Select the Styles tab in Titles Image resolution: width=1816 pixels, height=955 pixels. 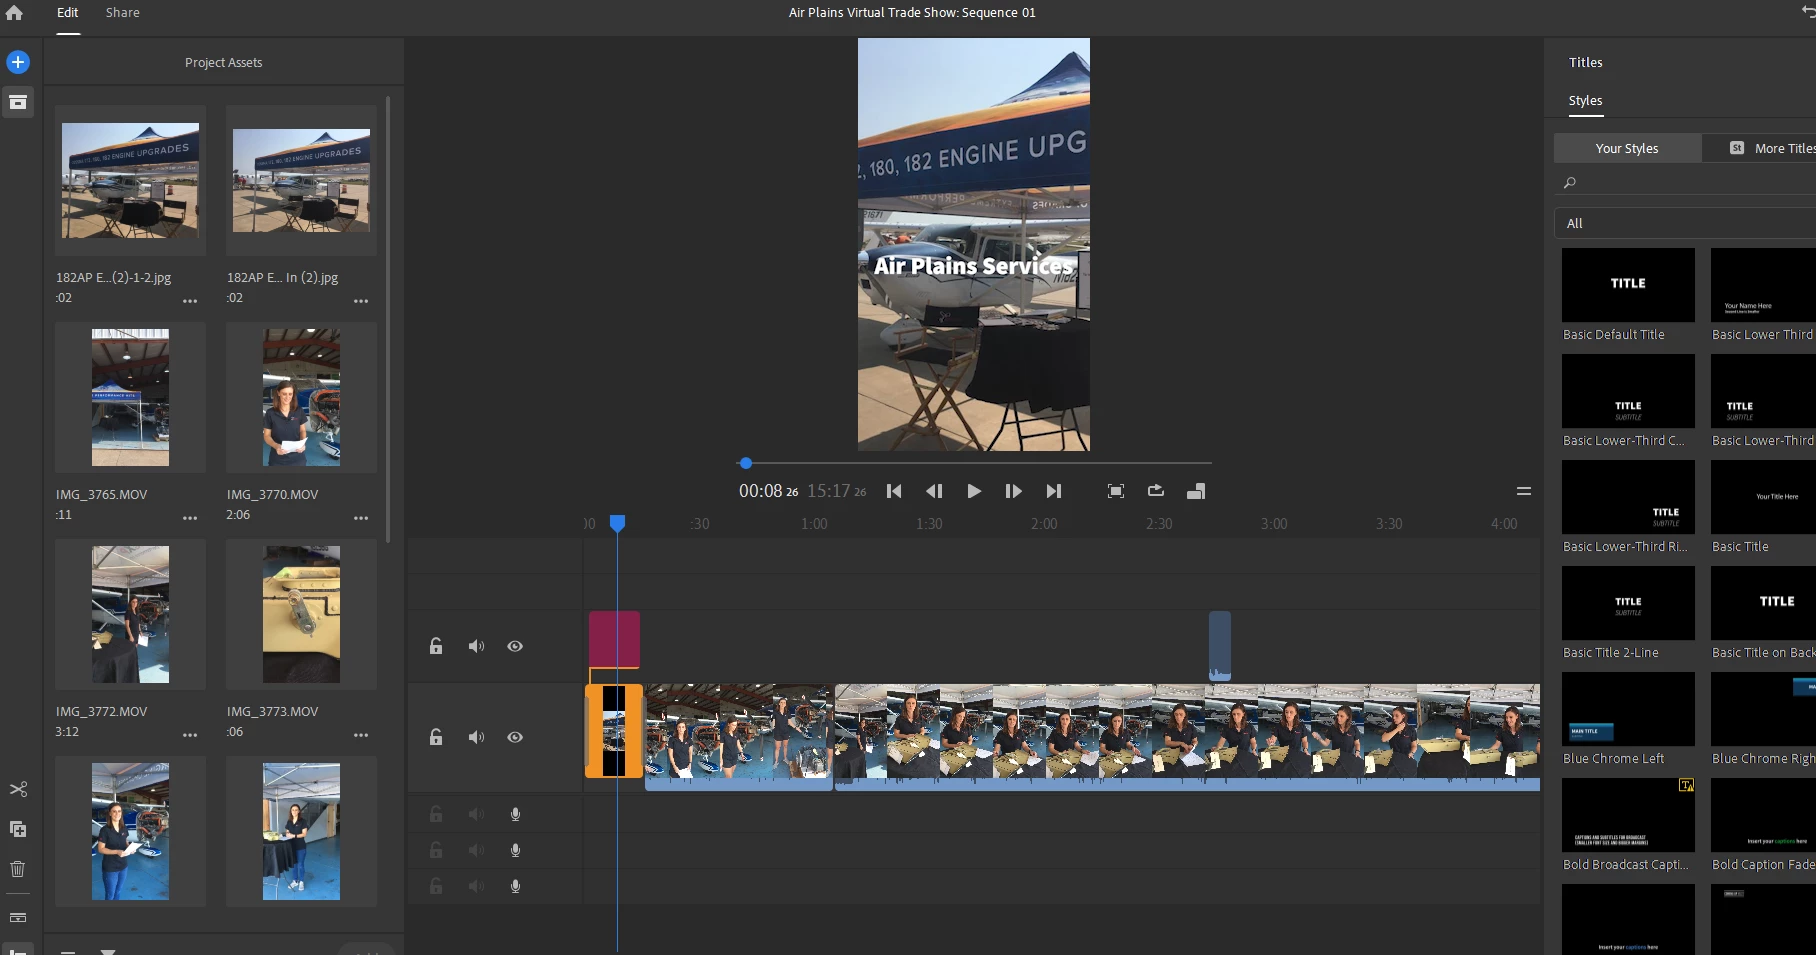pos(1586,101)
